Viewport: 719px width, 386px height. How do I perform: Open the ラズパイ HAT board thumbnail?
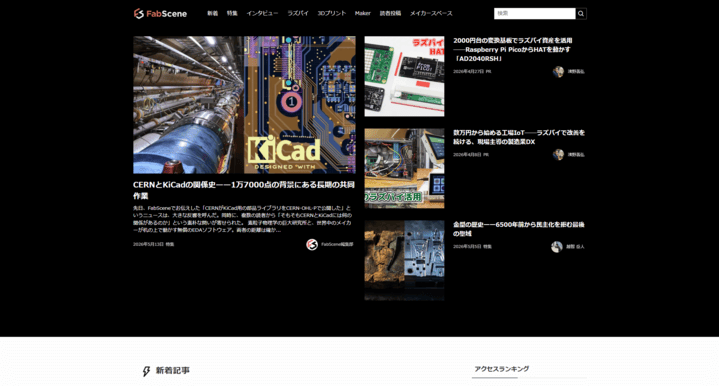coord(404,77)
